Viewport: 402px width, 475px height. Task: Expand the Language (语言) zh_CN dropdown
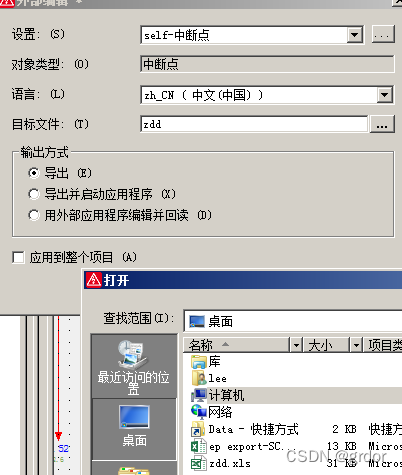click(x=385, y=95)
